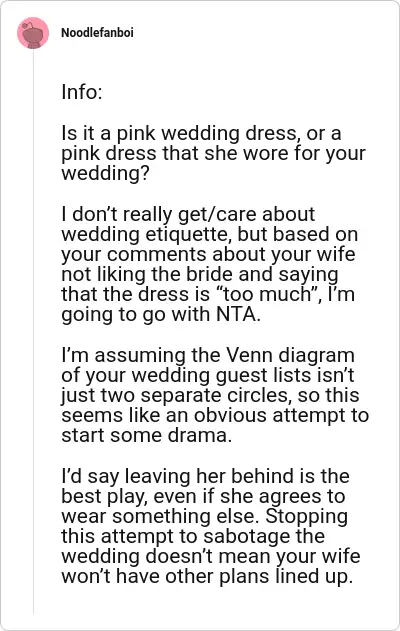Image resolution: width=400 pixels, height=631 pixels.
Task: Click the phrase "start some drama."
Action: tap(147, 435)
